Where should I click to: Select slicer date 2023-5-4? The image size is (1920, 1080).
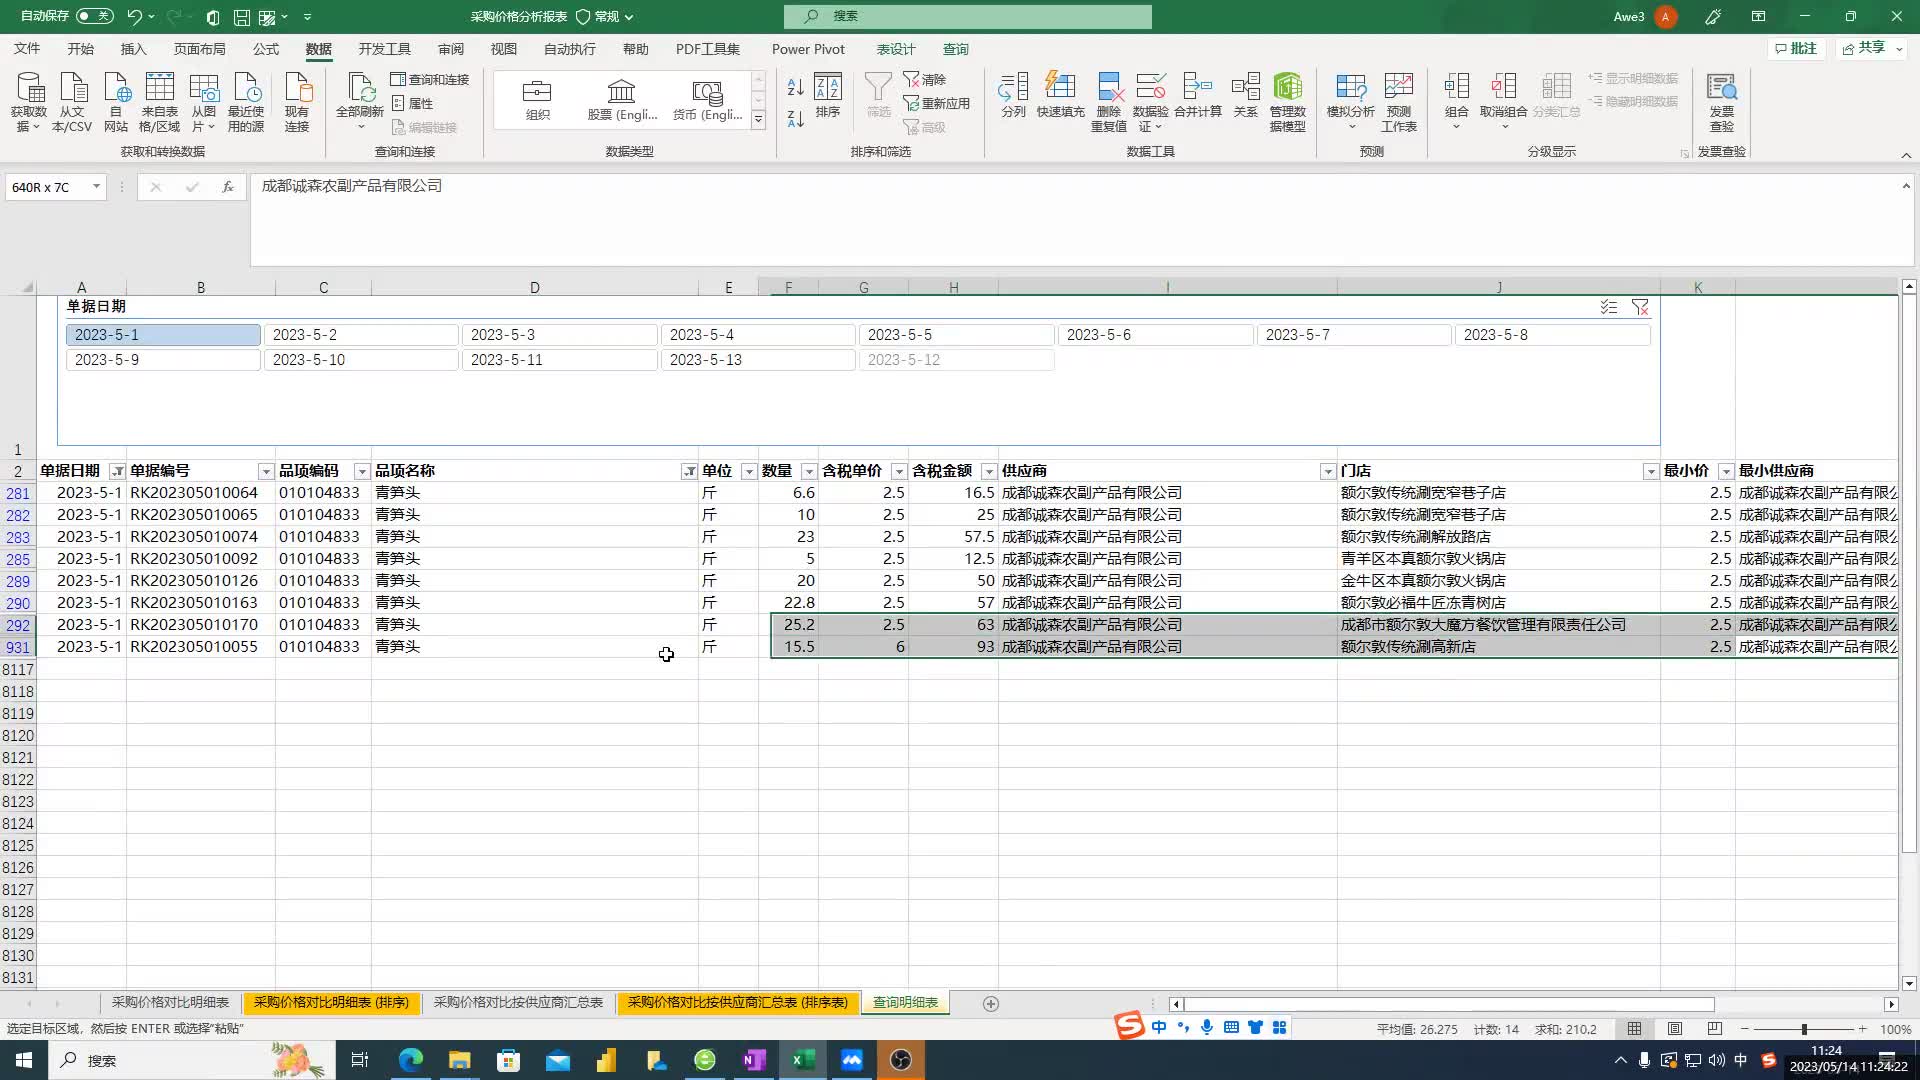click(758, 335)
